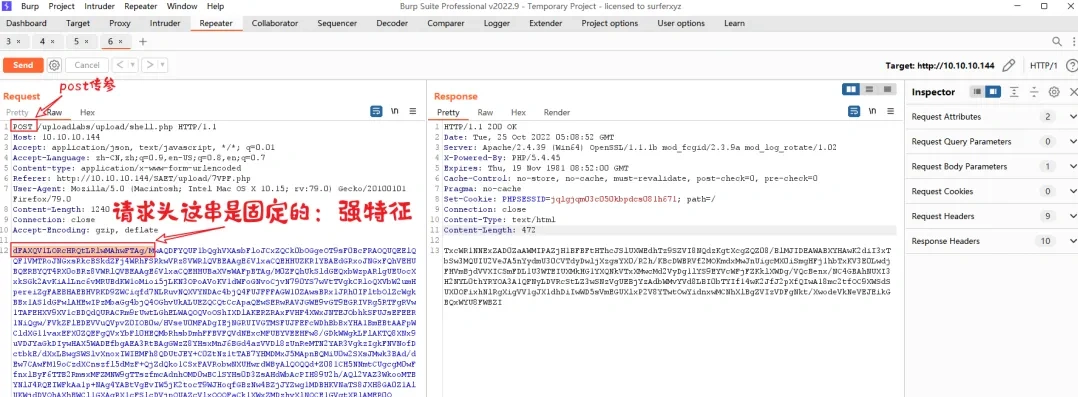Open the Project menu

[x=62, y=6]
